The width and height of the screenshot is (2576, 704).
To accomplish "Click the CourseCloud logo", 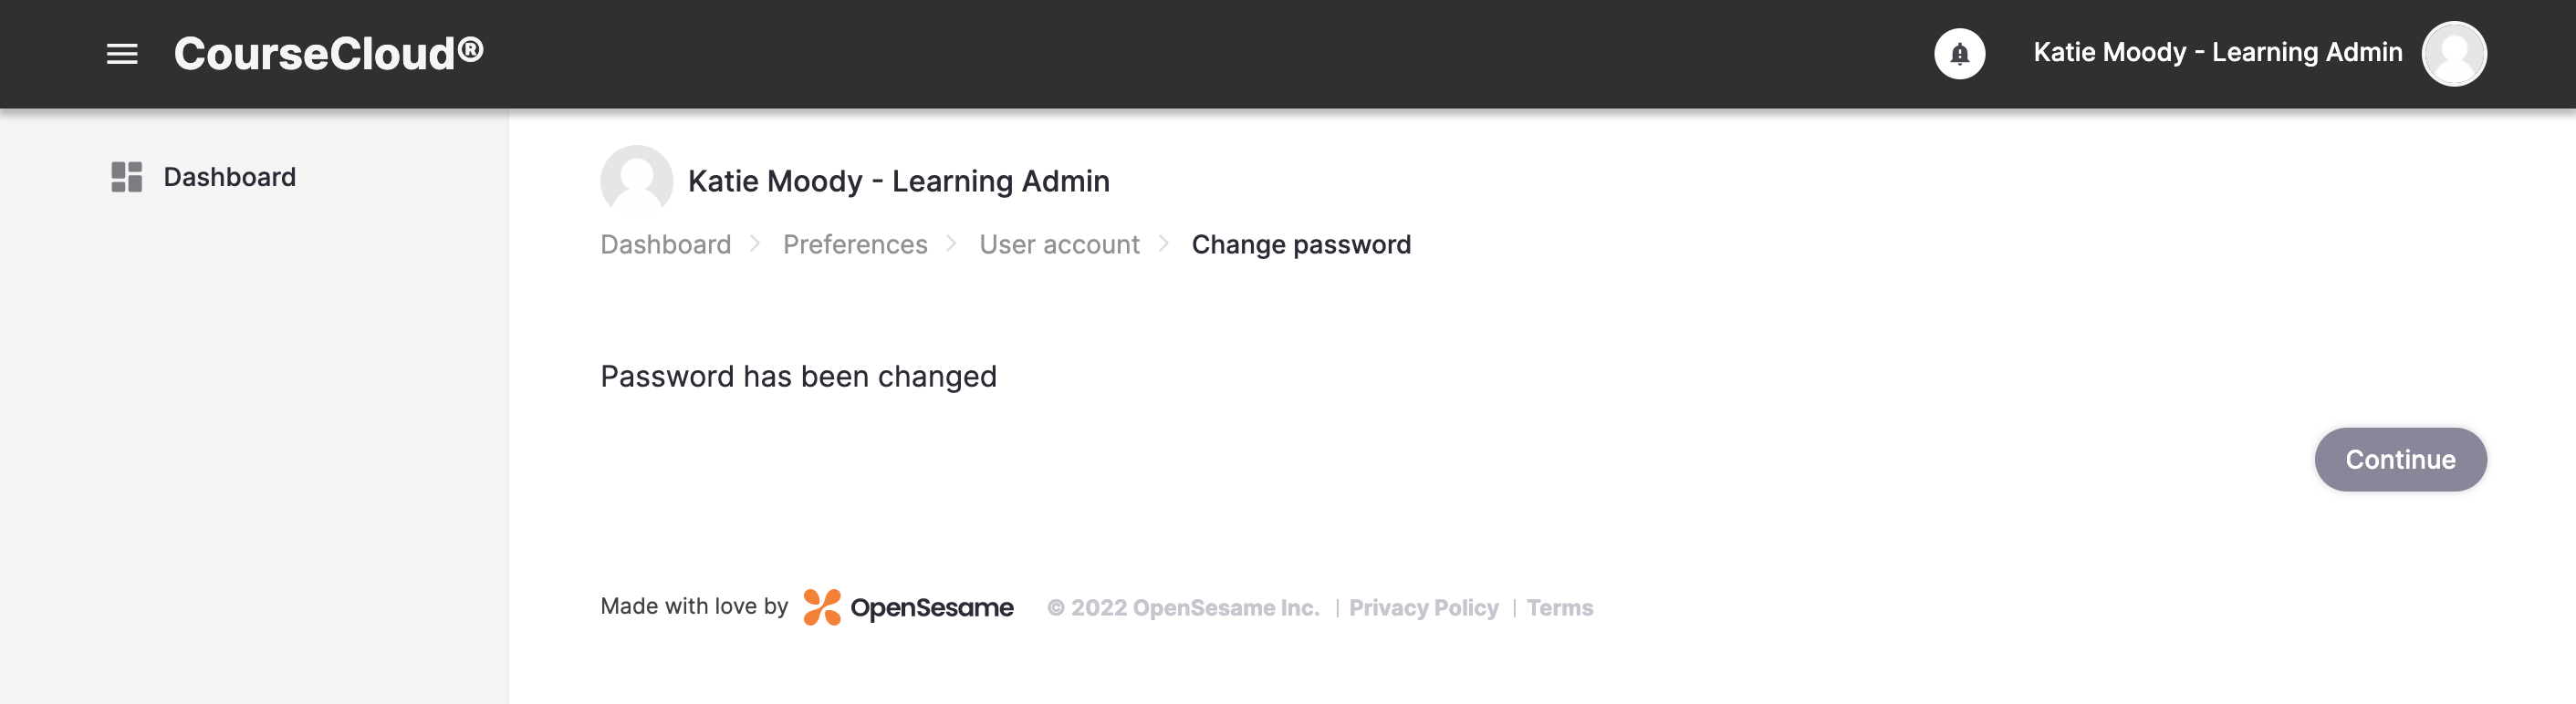I will (329, 54).
